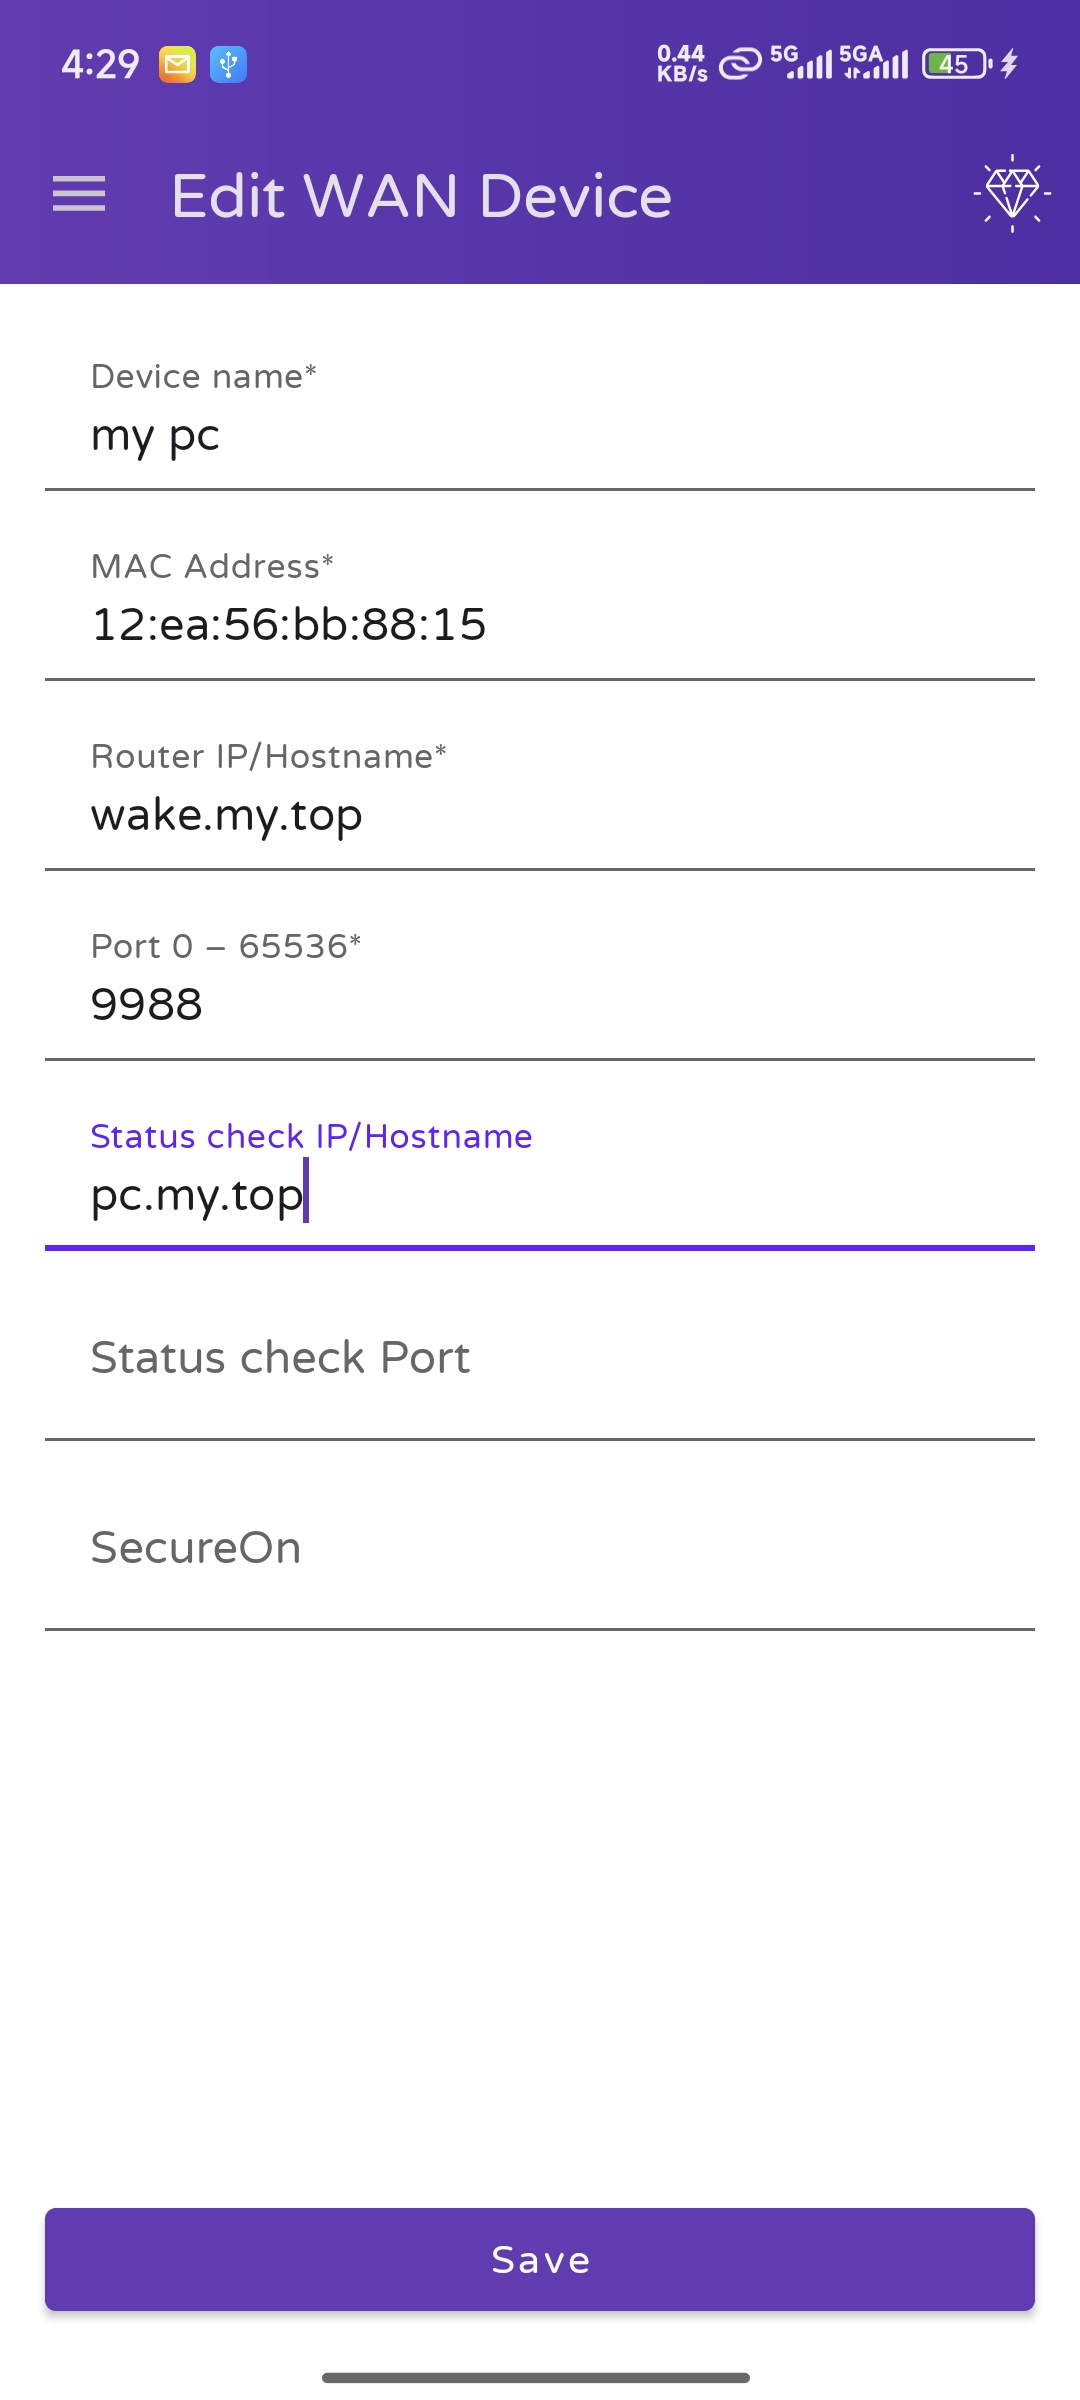Open the hamburger navigation menu

pos(79,194)
